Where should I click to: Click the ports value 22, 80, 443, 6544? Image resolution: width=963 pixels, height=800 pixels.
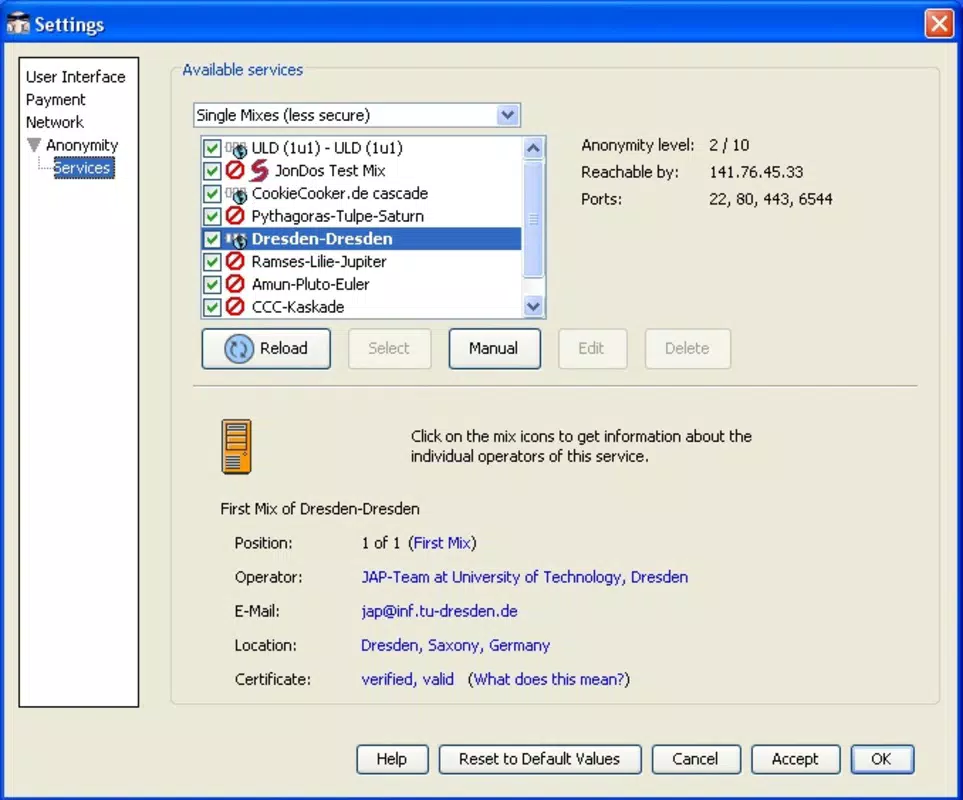[x=771, y=199]
